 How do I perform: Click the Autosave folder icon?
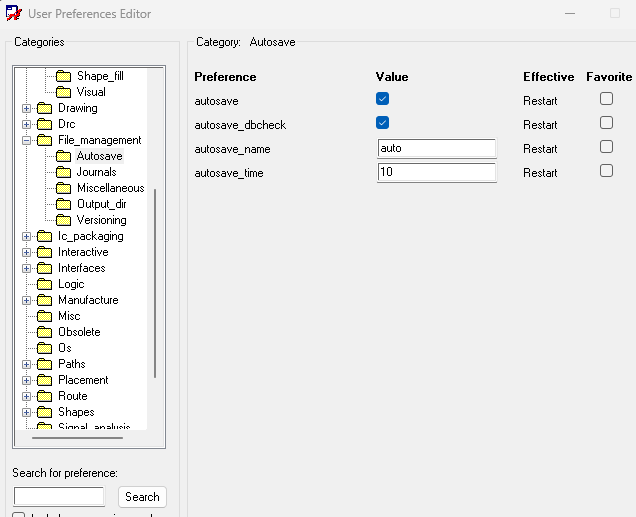[x=63, y=156]
